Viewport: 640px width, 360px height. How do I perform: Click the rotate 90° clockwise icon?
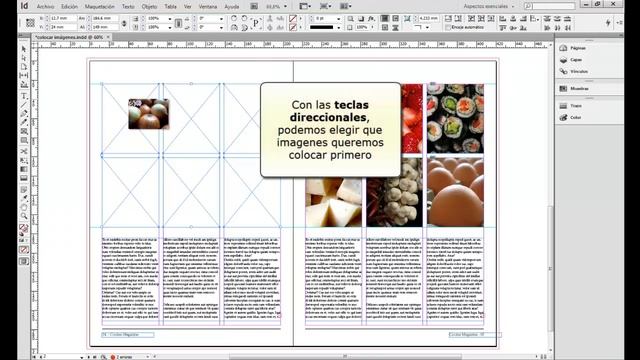point(234,19)
